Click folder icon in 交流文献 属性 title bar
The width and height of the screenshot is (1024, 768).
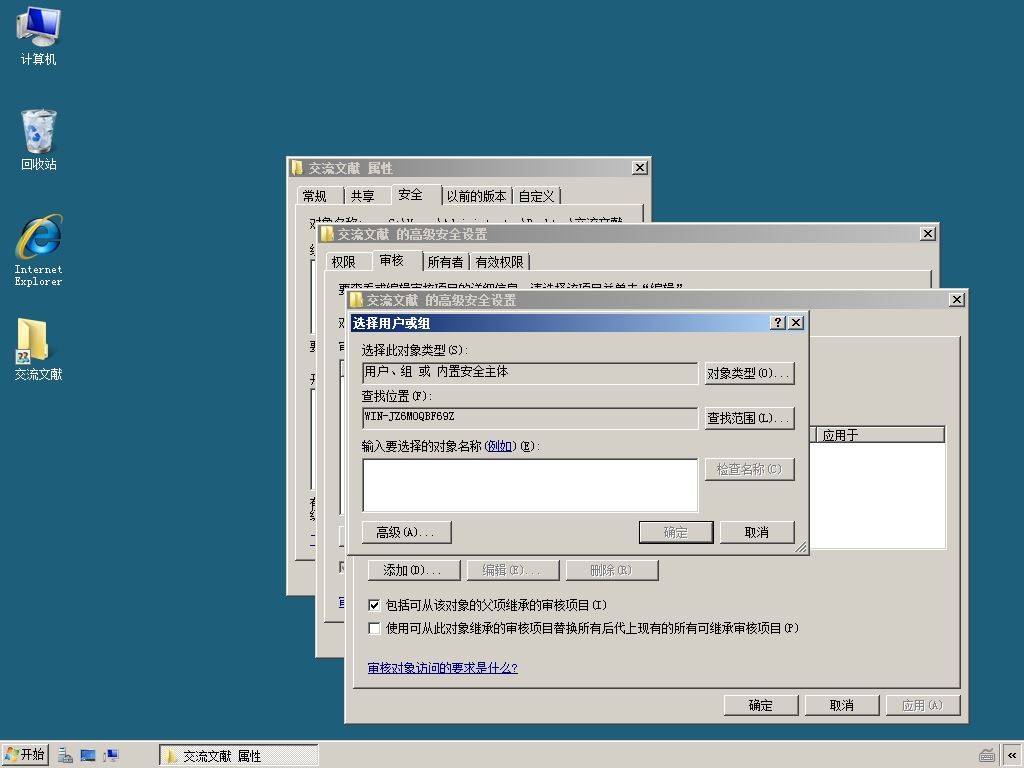click(x=298, y=168)
